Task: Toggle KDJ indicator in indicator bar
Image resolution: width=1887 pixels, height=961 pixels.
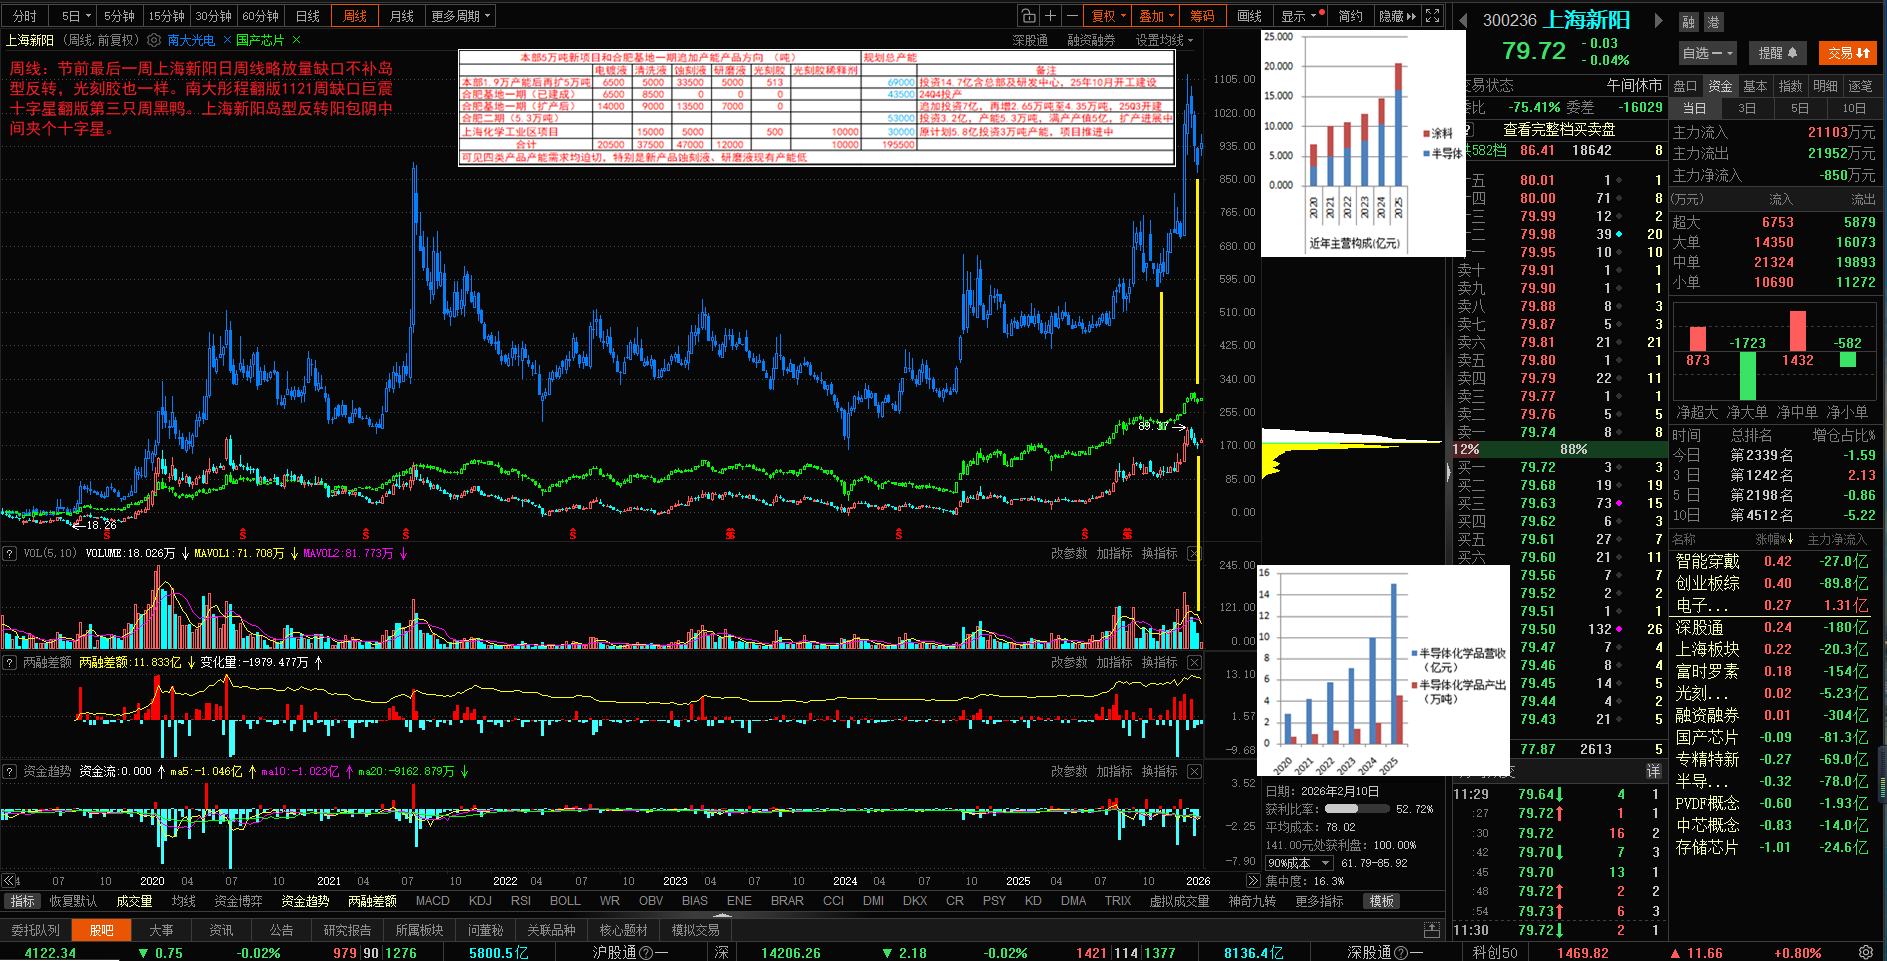Action: tap(480, 901)
